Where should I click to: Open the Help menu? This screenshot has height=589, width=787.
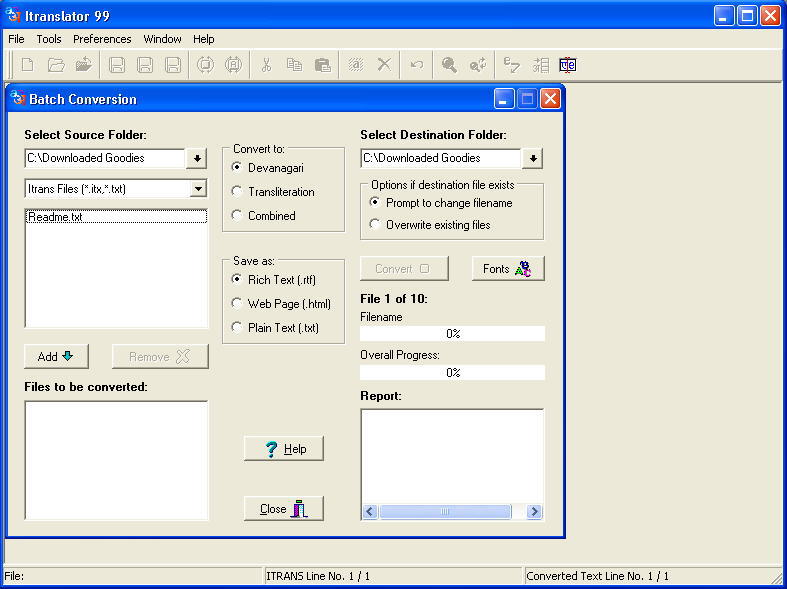tap(203, 39)
